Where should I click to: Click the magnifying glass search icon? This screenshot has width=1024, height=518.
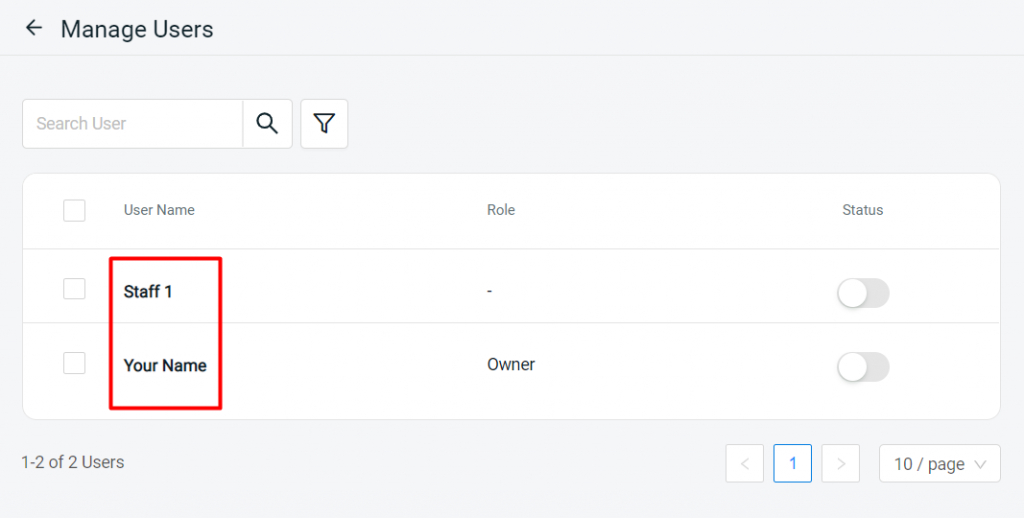coord(267,123)
